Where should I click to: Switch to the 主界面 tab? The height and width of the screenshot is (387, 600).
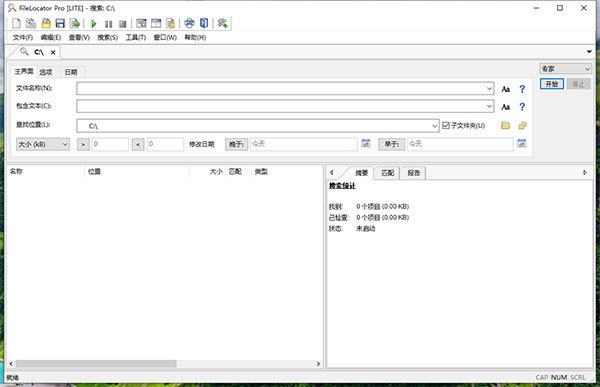(24, 71)
